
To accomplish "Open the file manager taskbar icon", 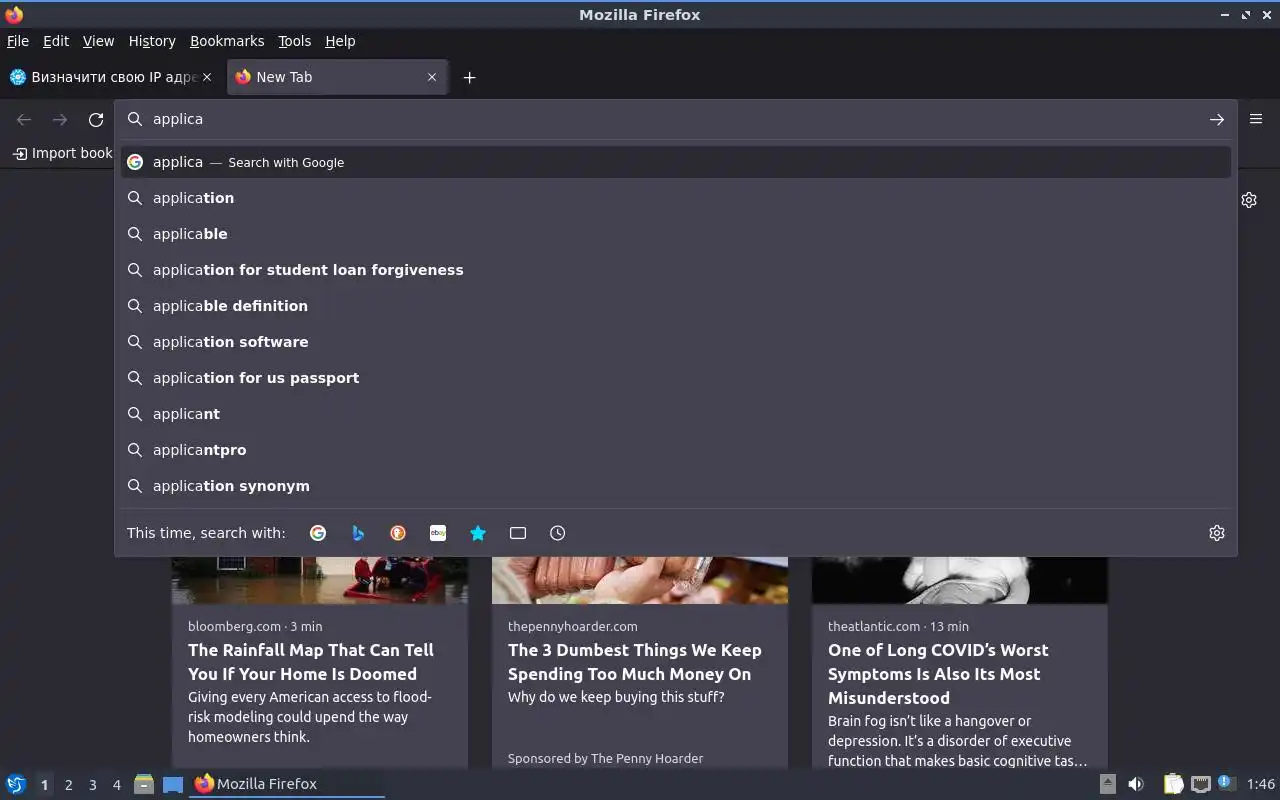I will click(144, 784).
